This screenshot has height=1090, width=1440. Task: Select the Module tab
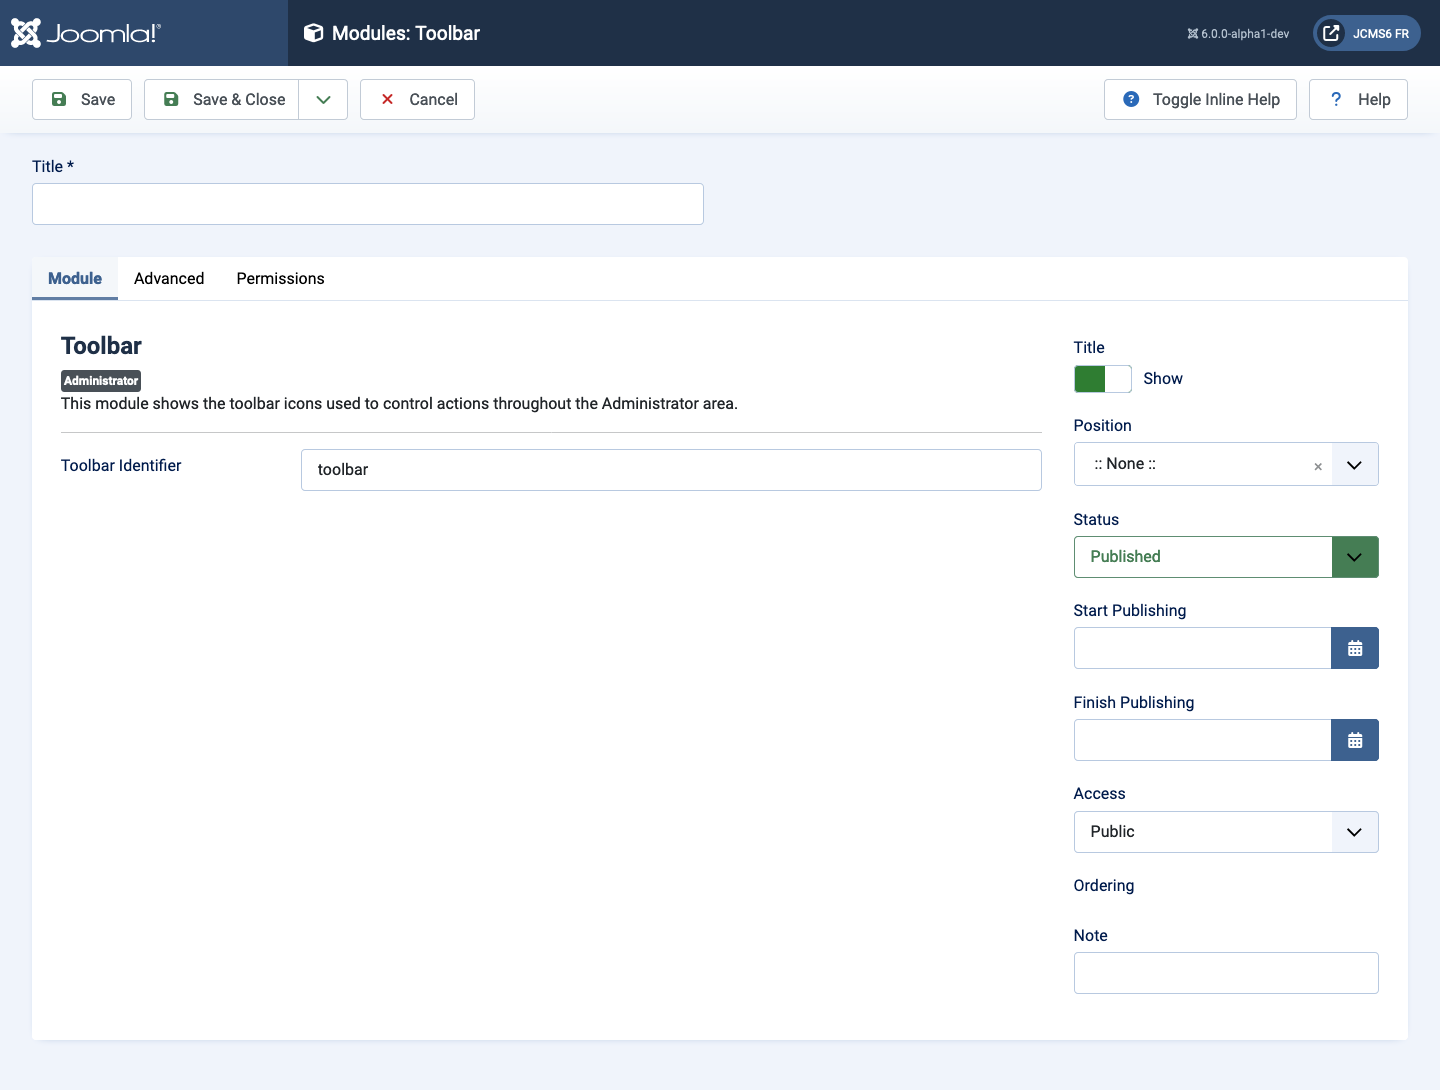(75, 278)
